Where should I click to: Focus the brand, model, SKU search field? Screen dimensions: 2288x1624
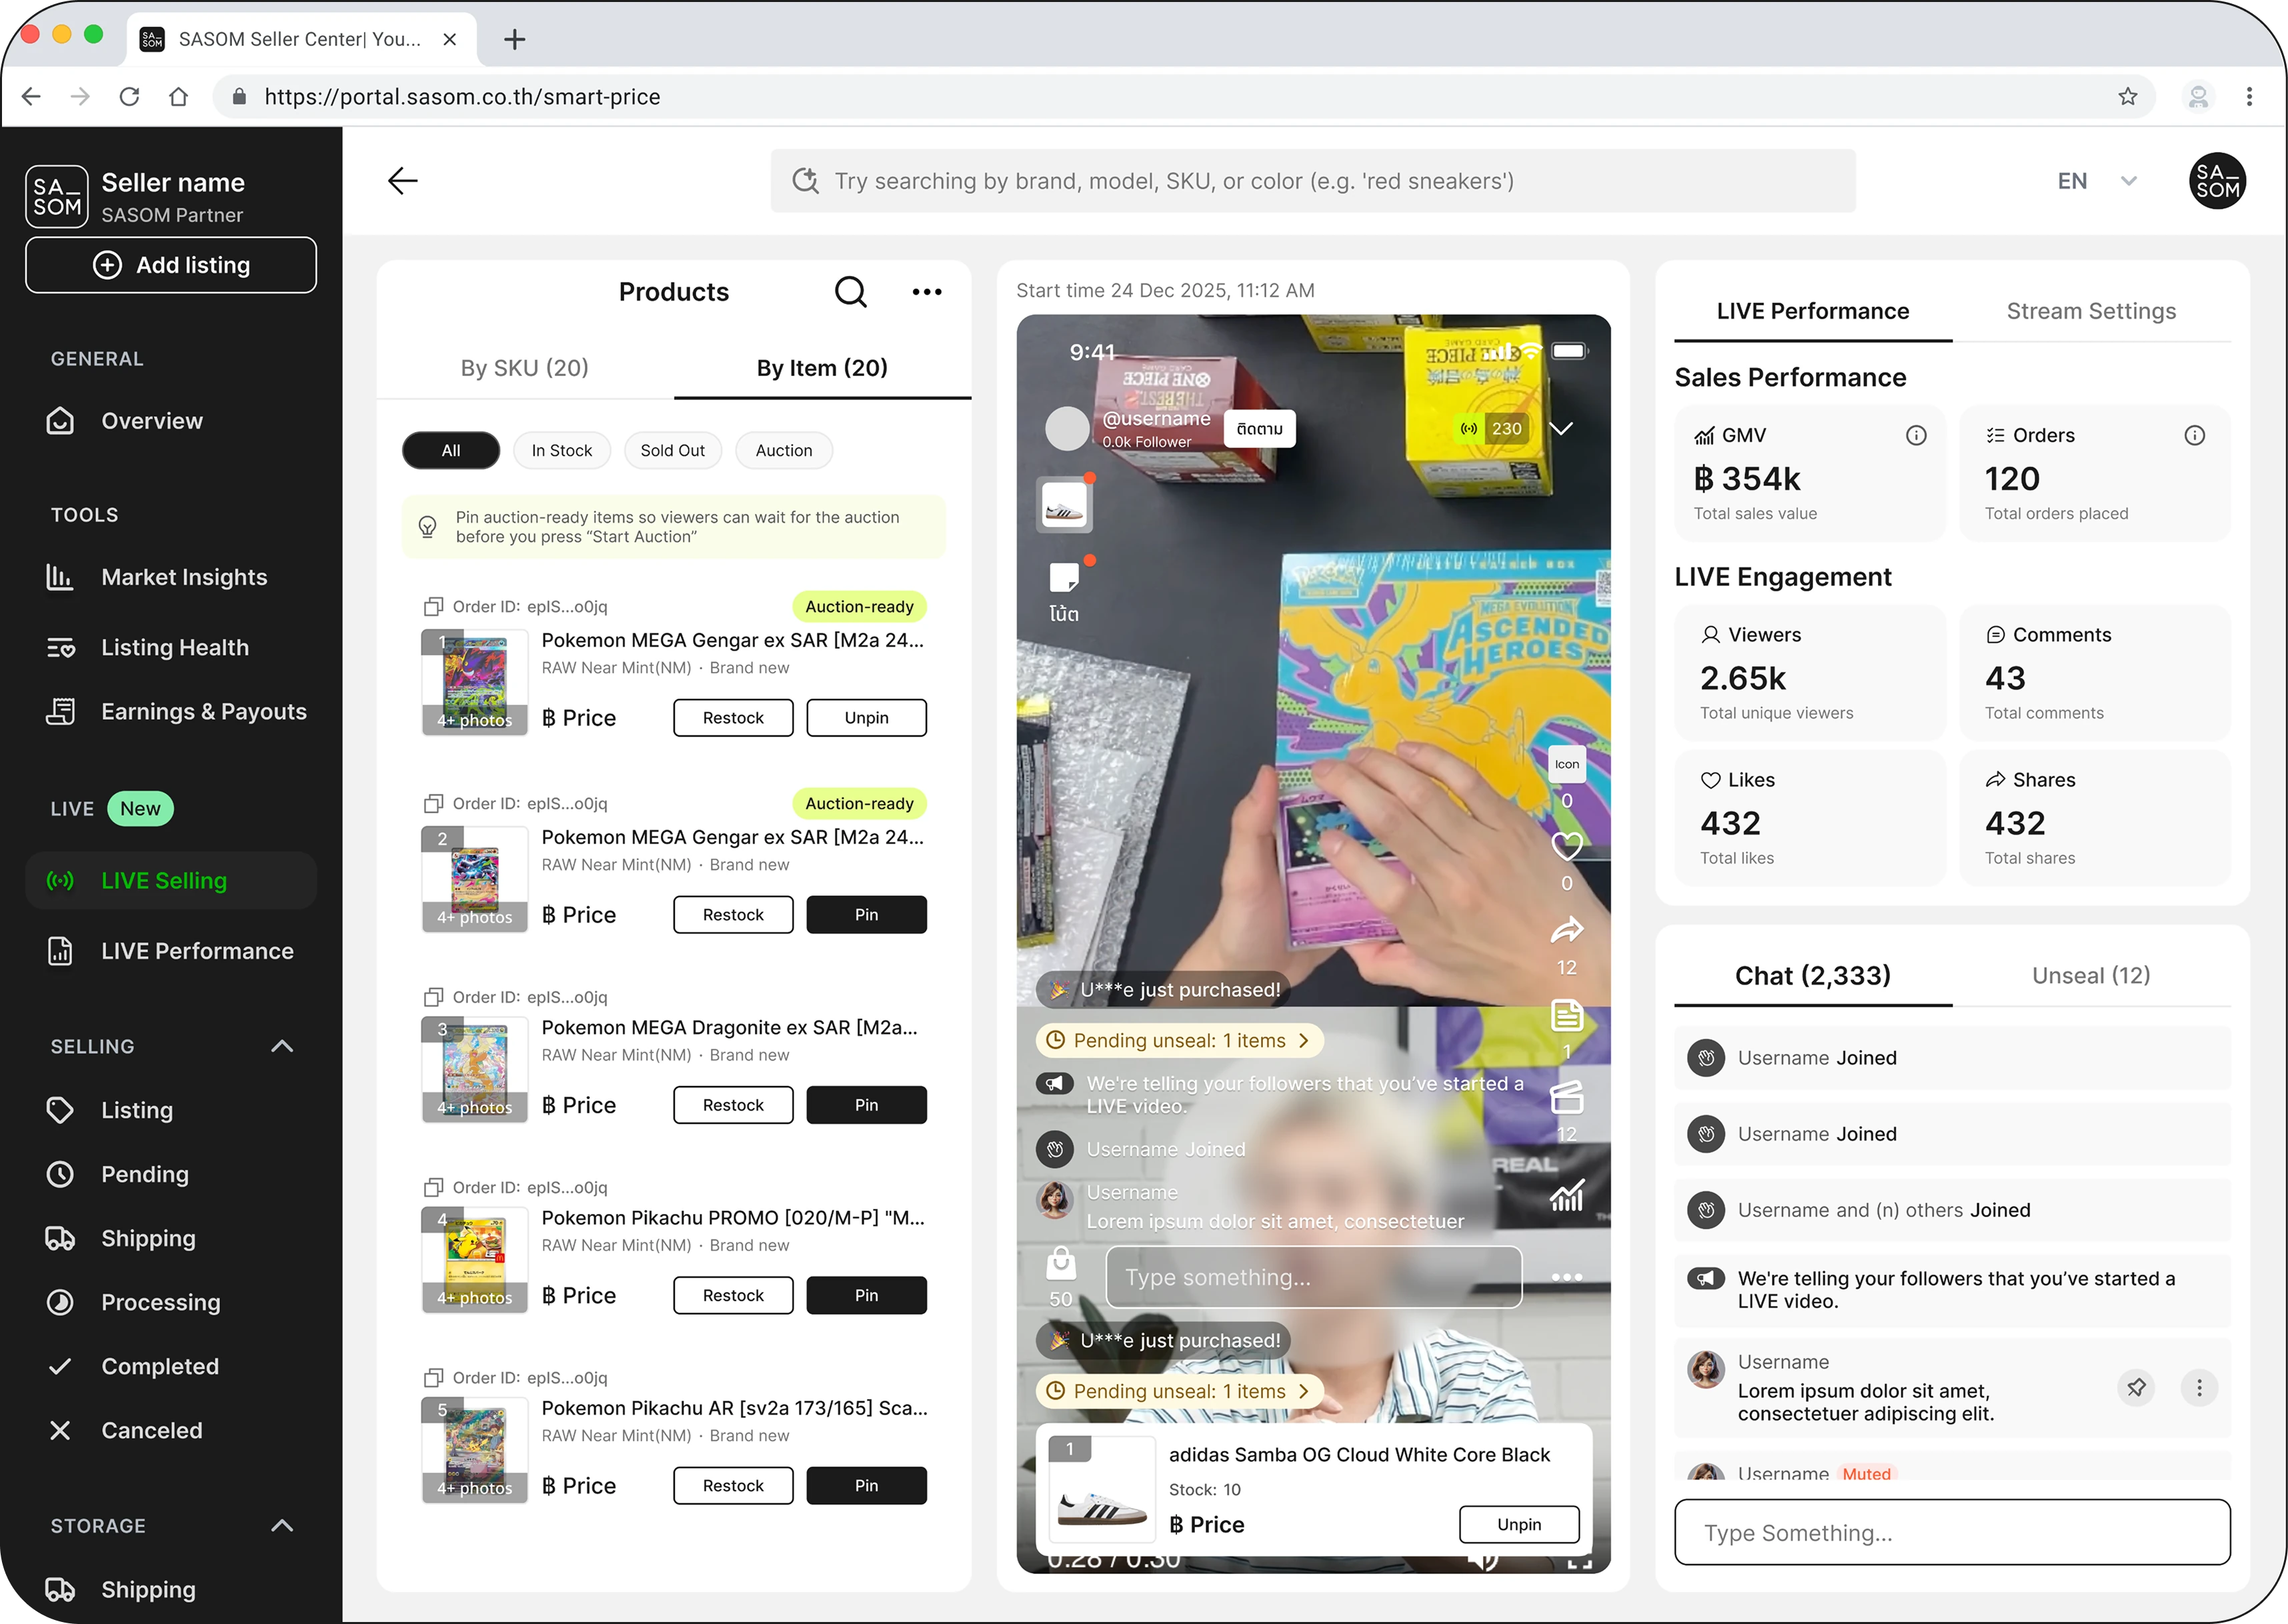tap(1313, 181)
